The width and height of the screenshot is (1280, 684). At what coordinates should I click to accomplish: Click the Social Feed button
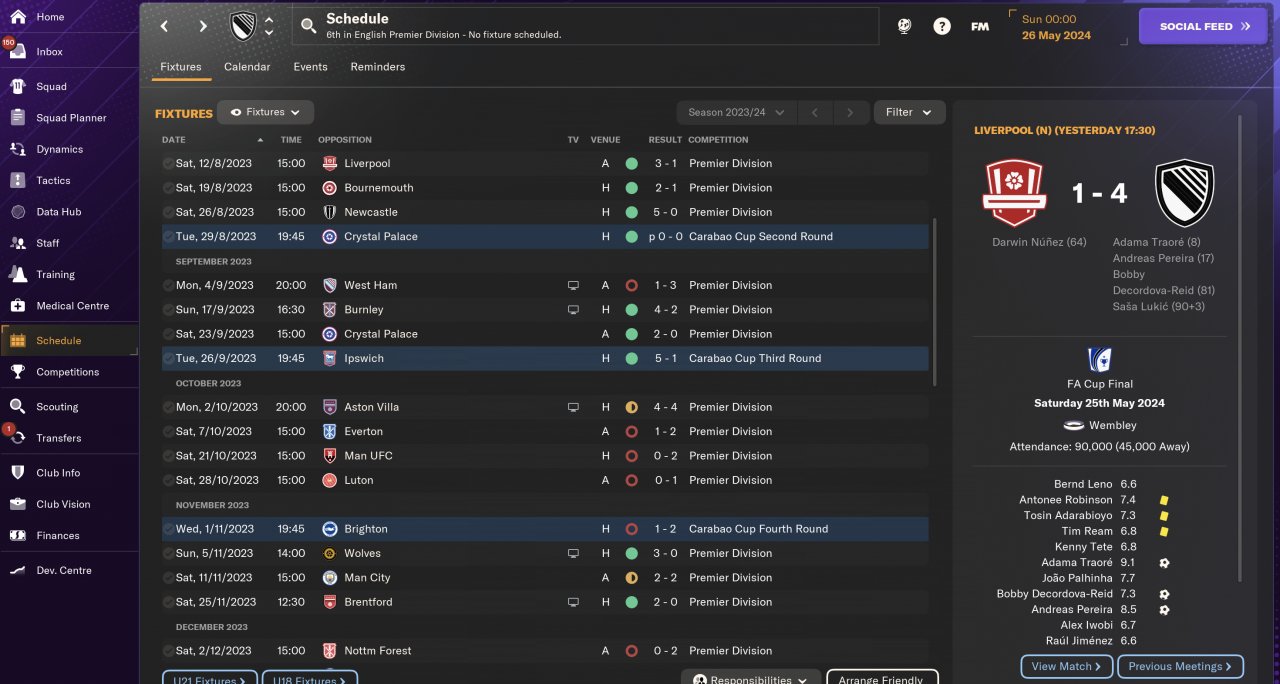(1202, 27)
